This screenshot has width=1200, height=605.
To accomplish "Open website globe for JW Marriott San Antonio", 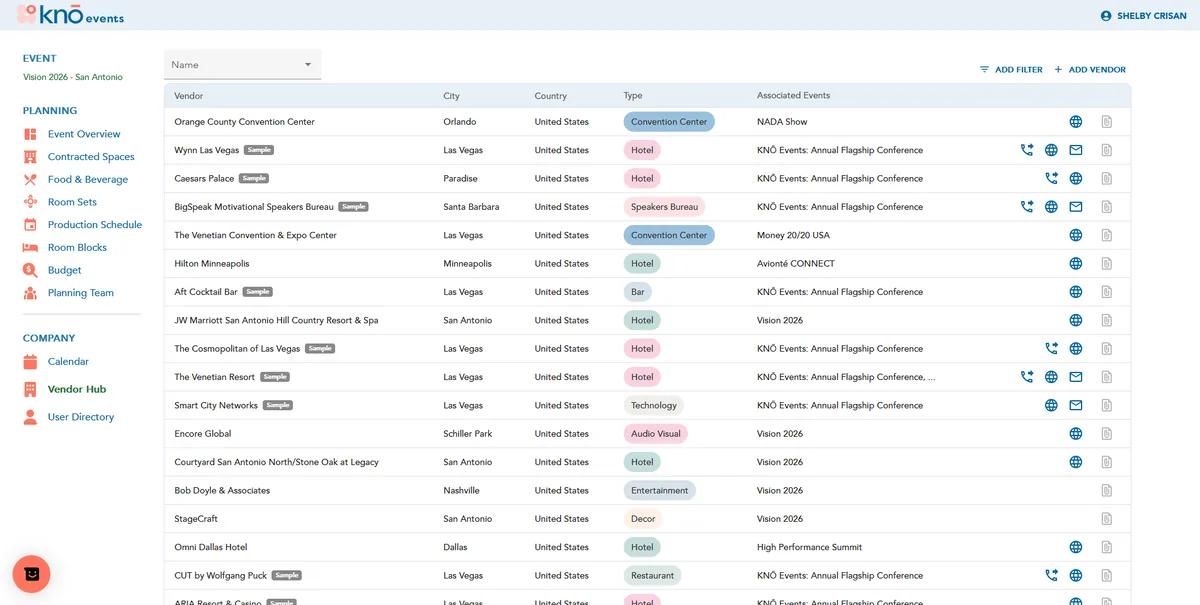I will tap(1076, 321).
